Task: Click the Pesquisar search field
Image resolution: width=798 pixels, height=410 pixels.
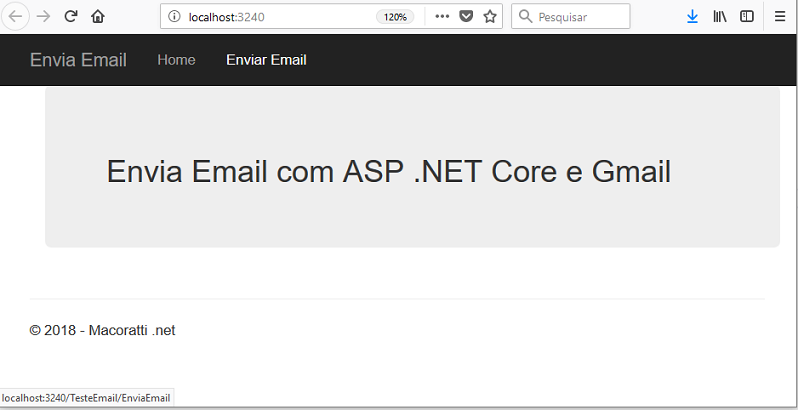Action: 571,17
